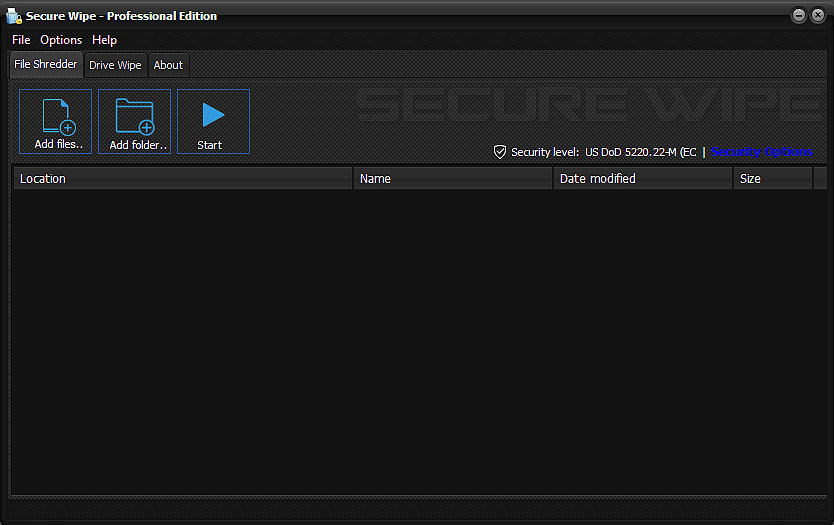Click the Secure Wipe app icon in title bar
The width and height of the screenshot is (834, 525).
coord(14,16)
